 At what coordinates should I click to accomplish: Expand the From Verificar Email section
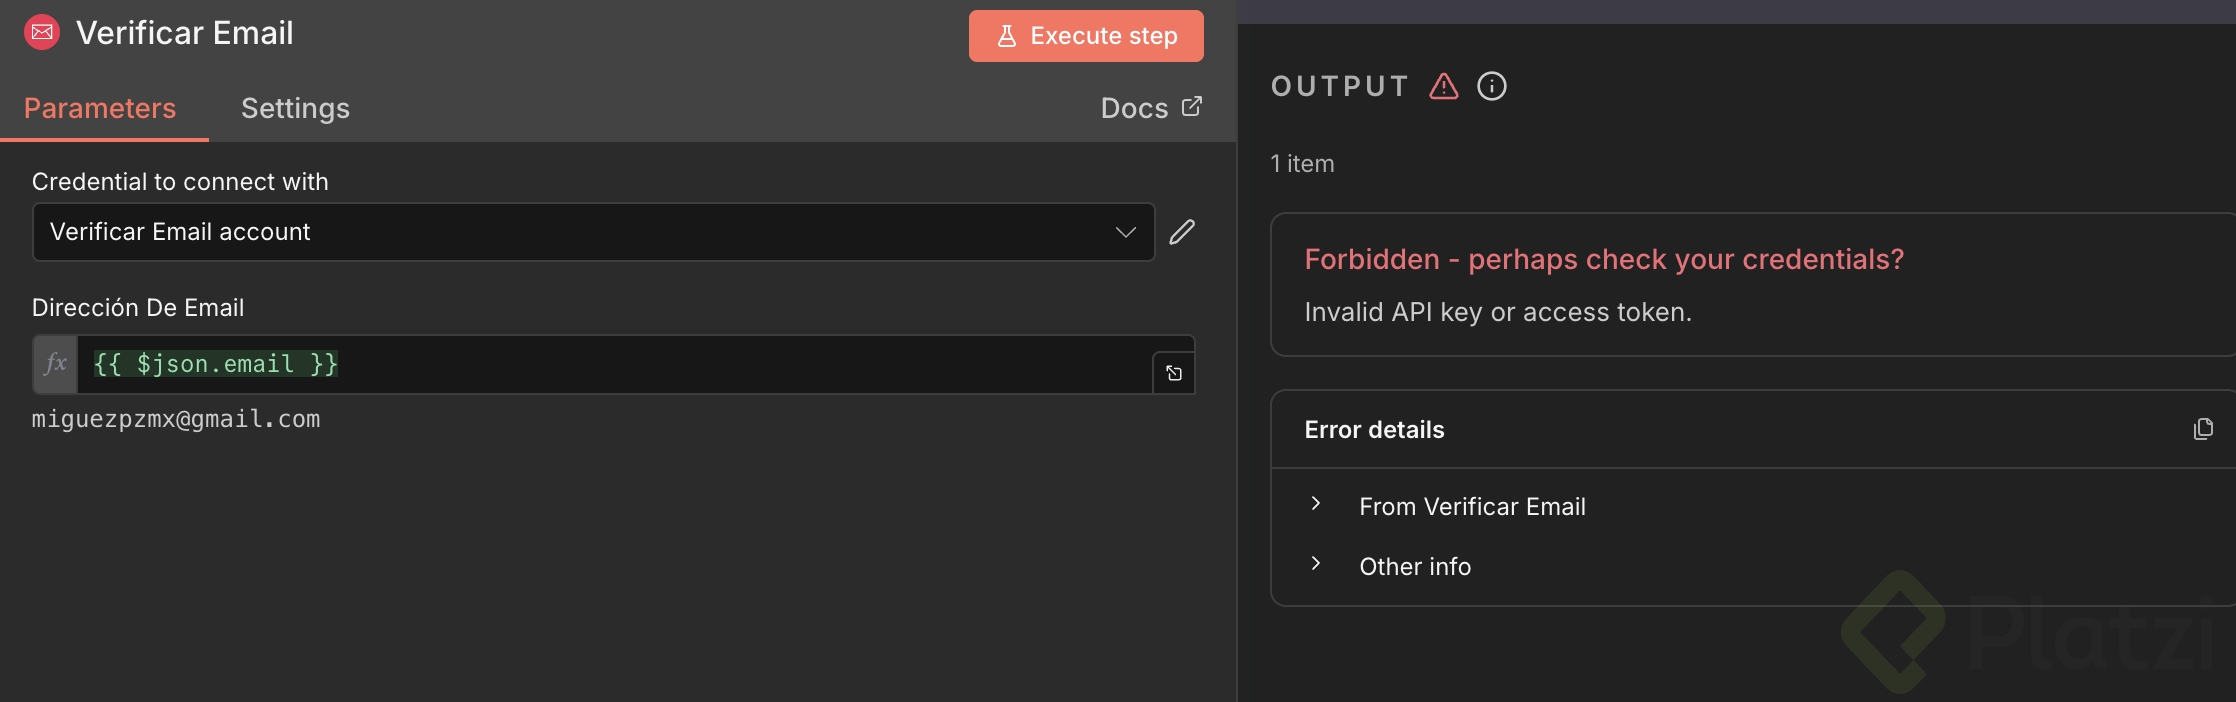(1316, 504)
